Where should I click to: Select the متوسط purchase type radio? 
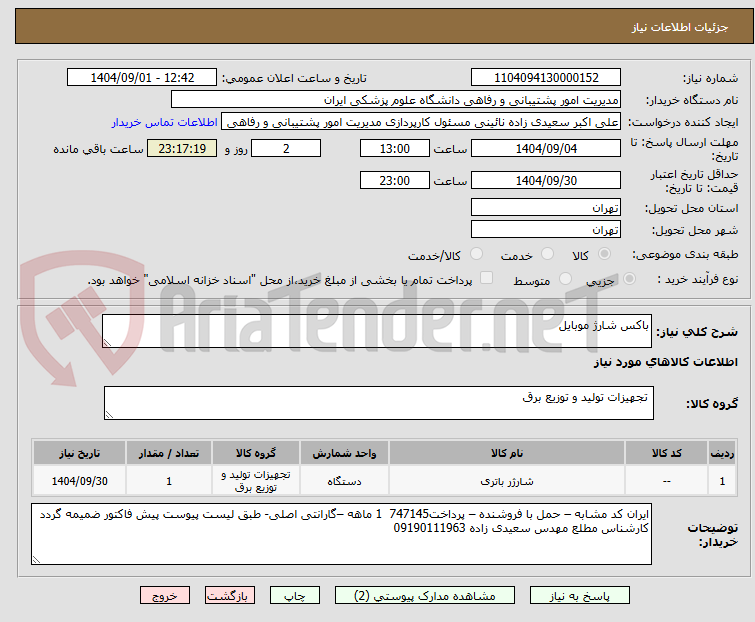[565, 279]
